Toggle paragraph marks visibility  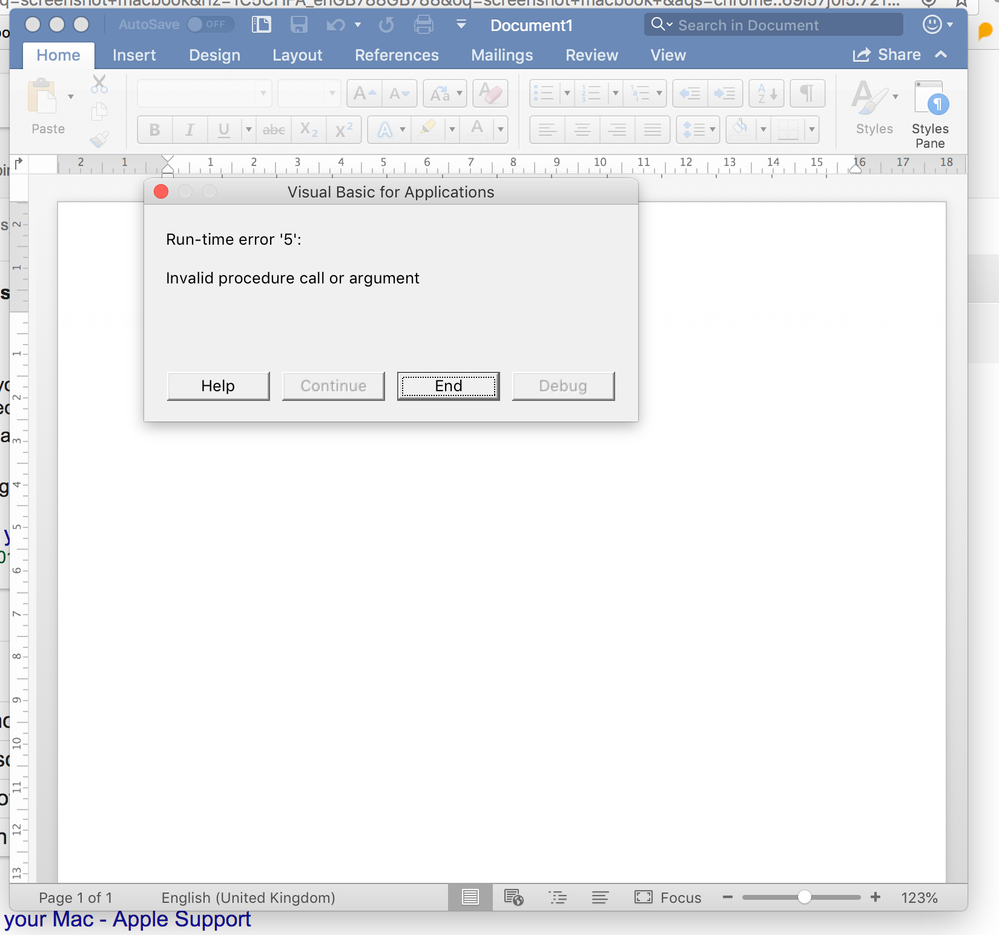tap(808, 91)
